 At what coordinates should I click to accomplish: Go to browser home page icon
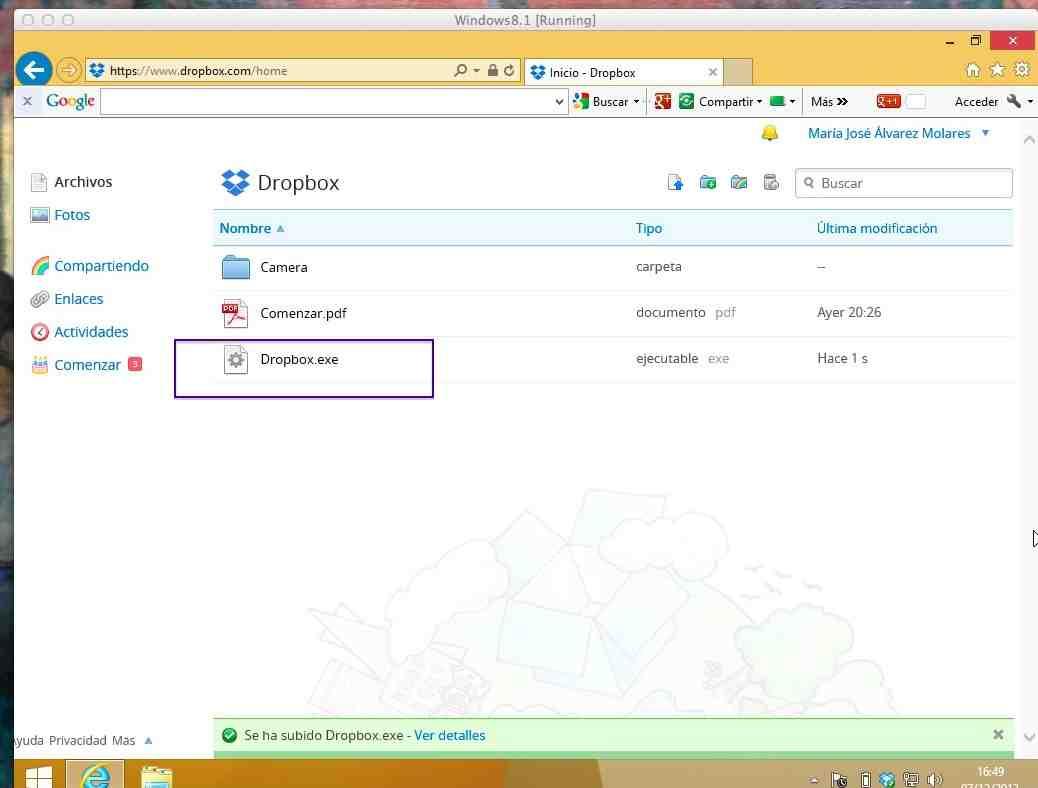pos(973,70)
